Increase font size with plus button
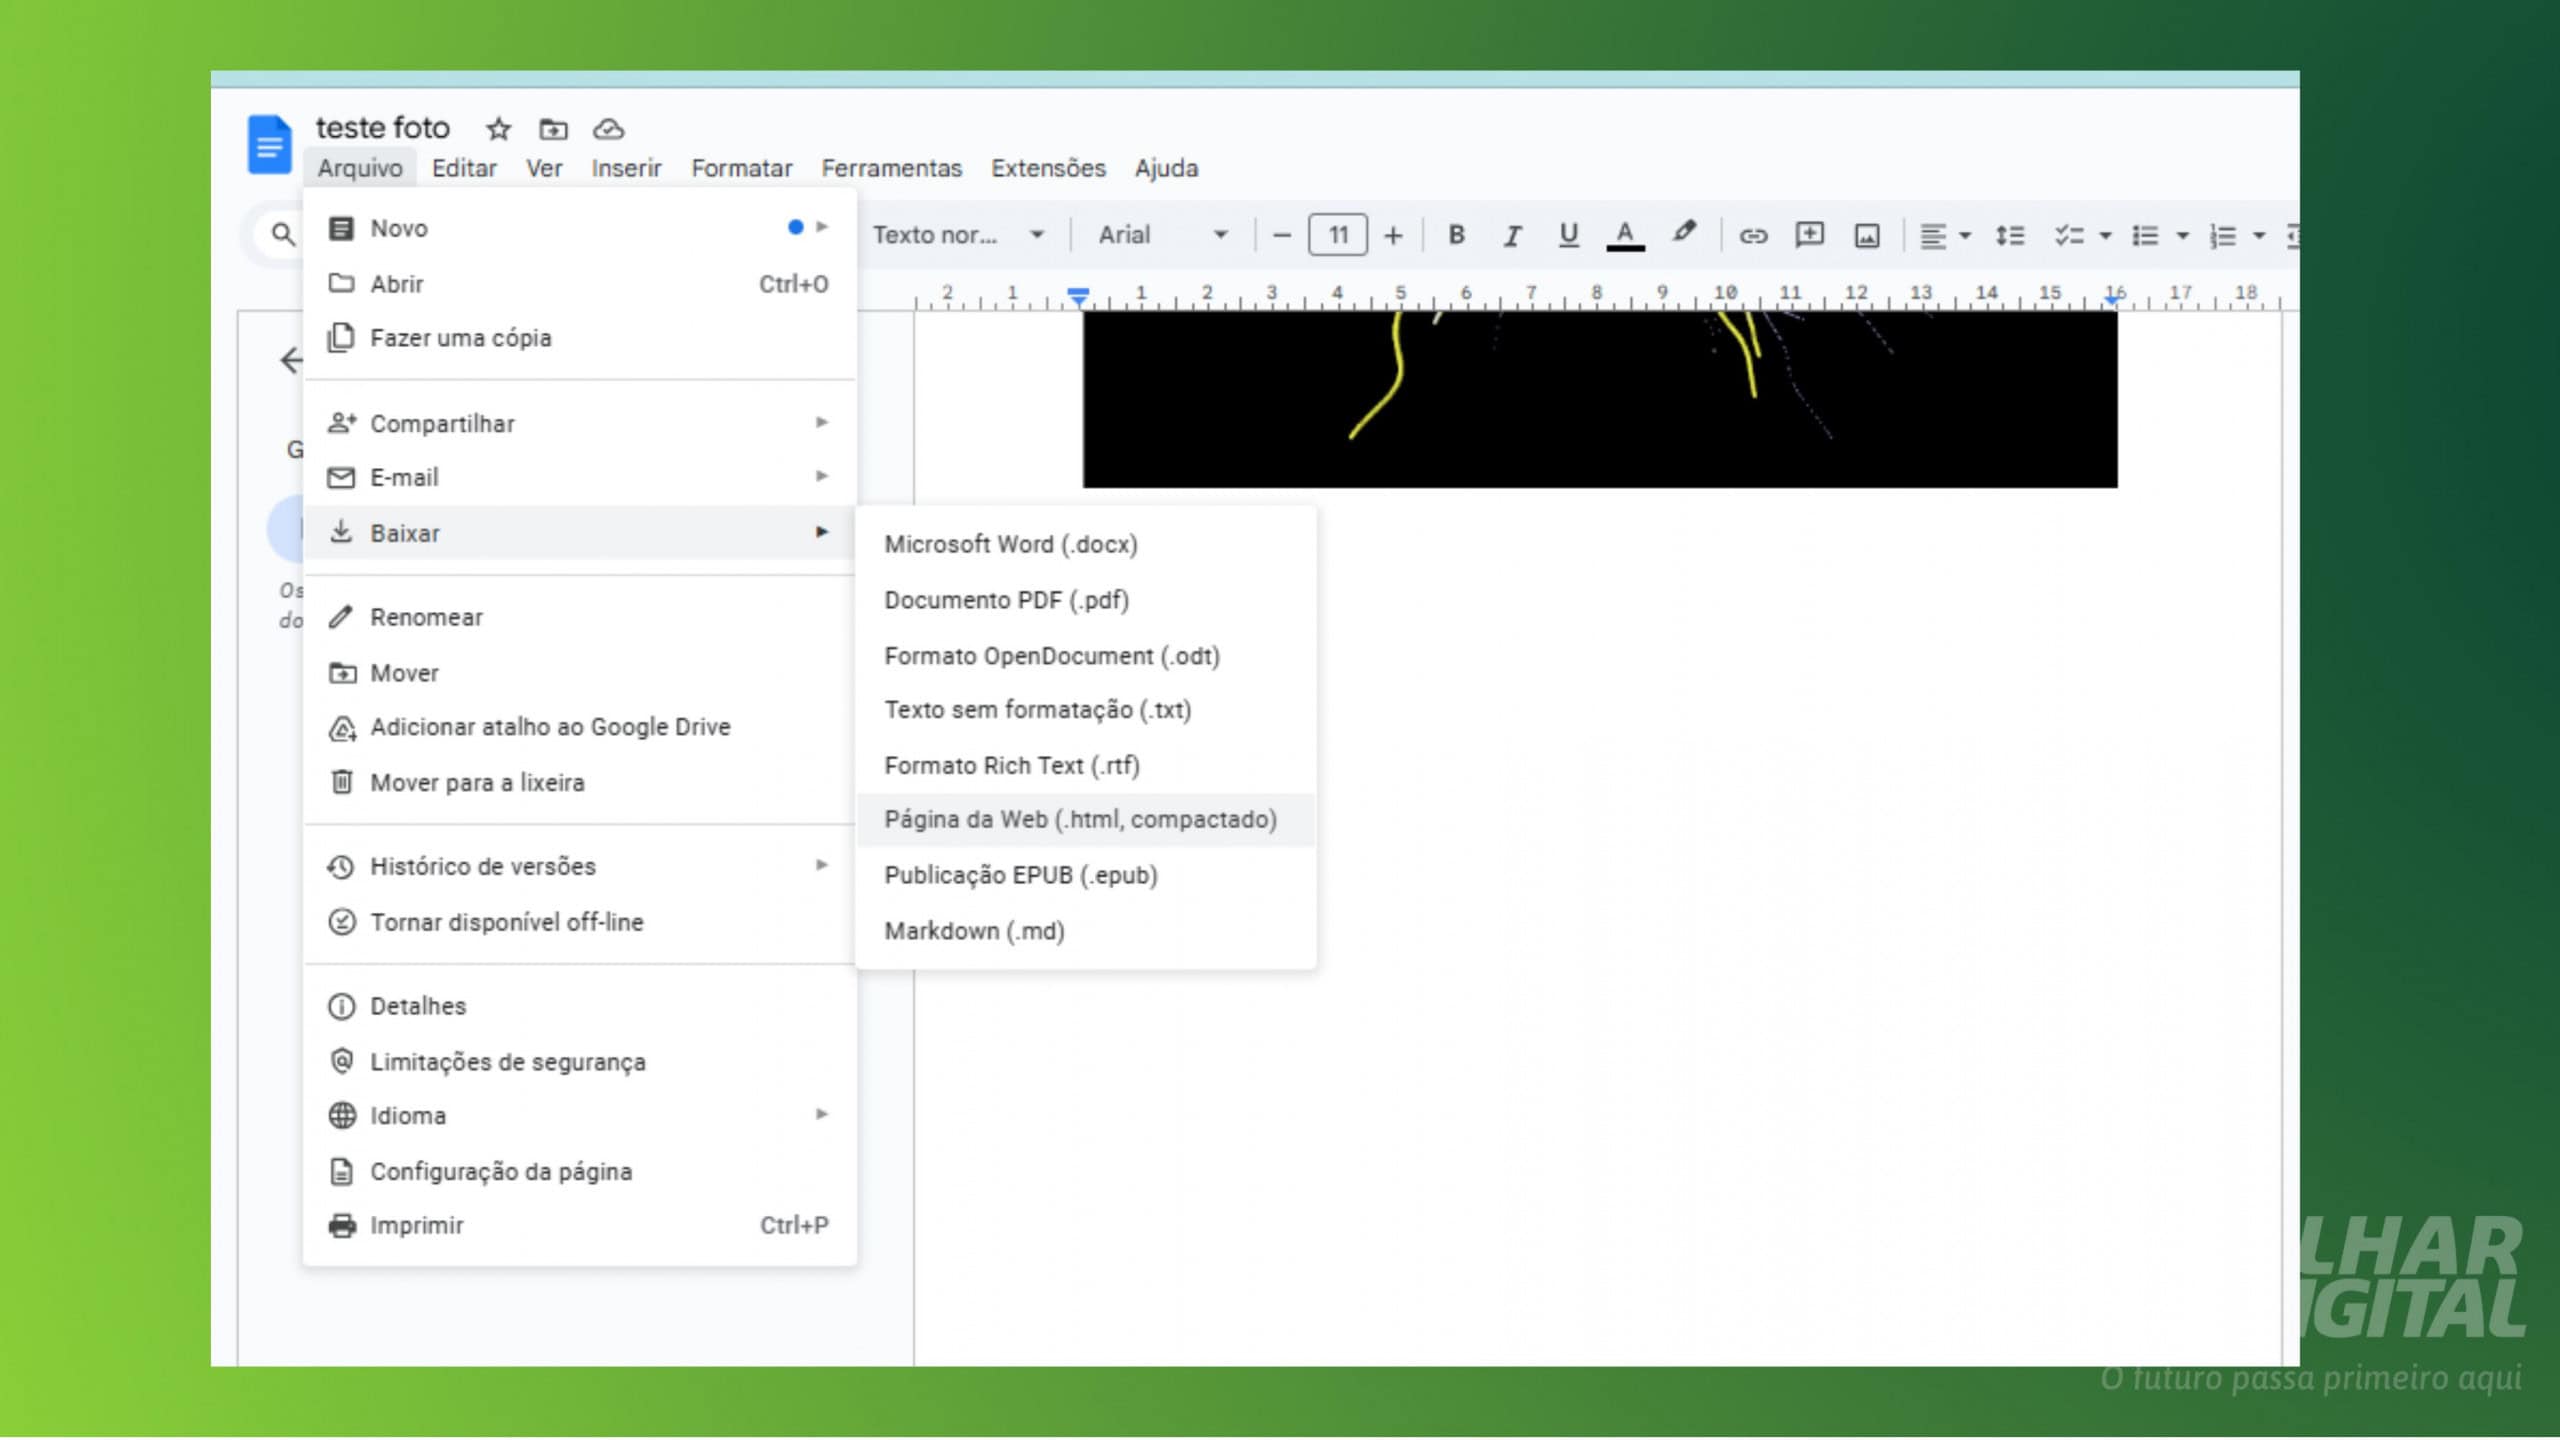This screenshot has width=2560, height=1440. pos(1392,235)
